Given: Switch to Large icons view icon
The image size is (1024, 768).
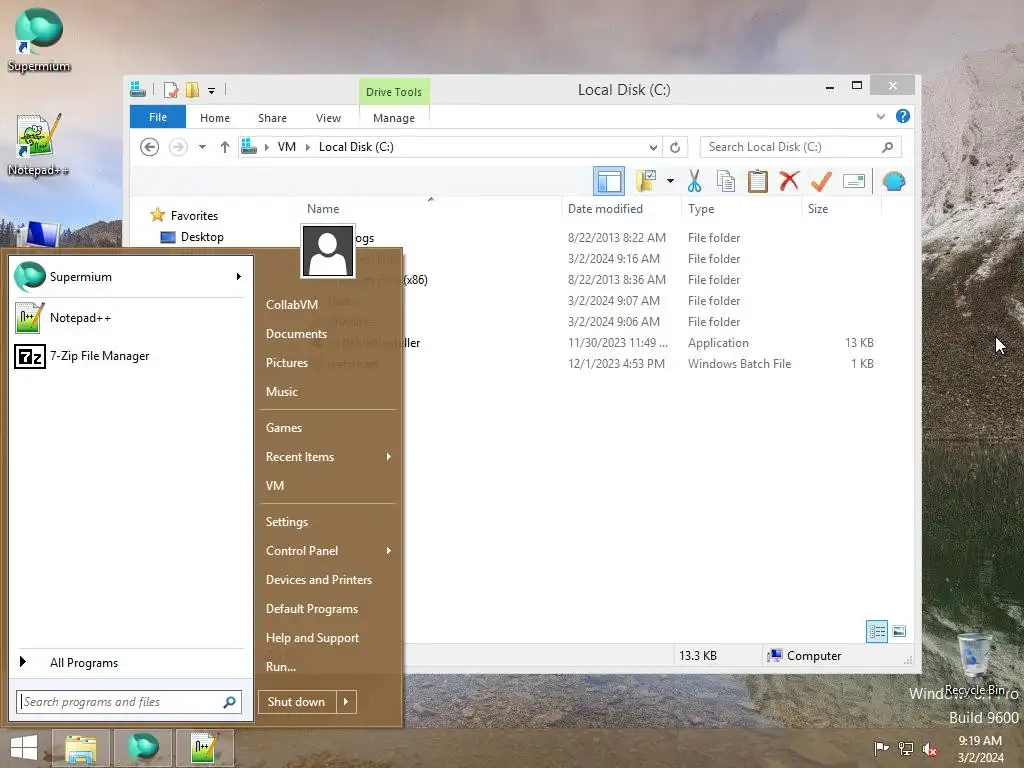Looking at the screenshot, I should coord(899,631).
